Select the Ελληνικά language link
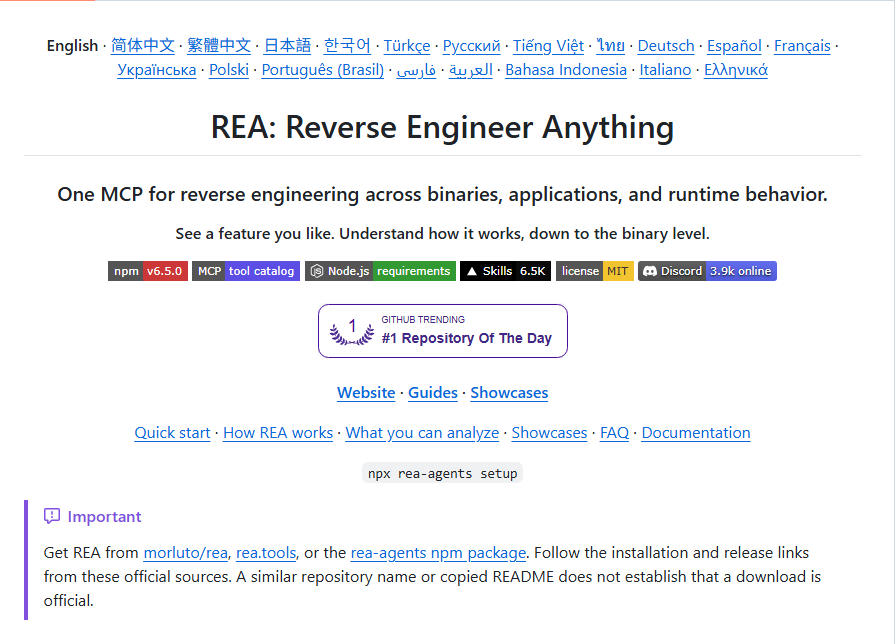The image size is (896, 644). [x=736, y=70]
